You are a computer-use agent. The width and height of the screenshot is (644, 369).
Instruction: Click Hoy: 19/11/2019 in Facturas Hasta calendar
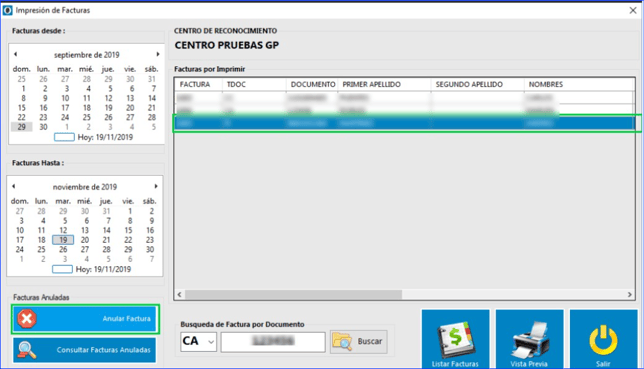click(x=104, y=270)
